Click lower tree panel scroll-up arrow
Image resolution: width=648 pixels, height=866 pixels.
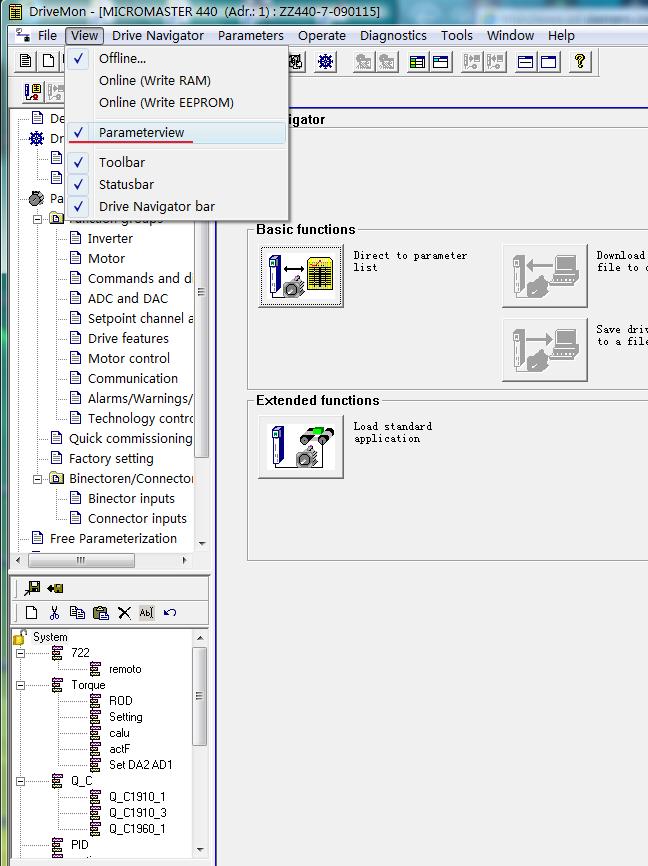click(x=200, y=638)
